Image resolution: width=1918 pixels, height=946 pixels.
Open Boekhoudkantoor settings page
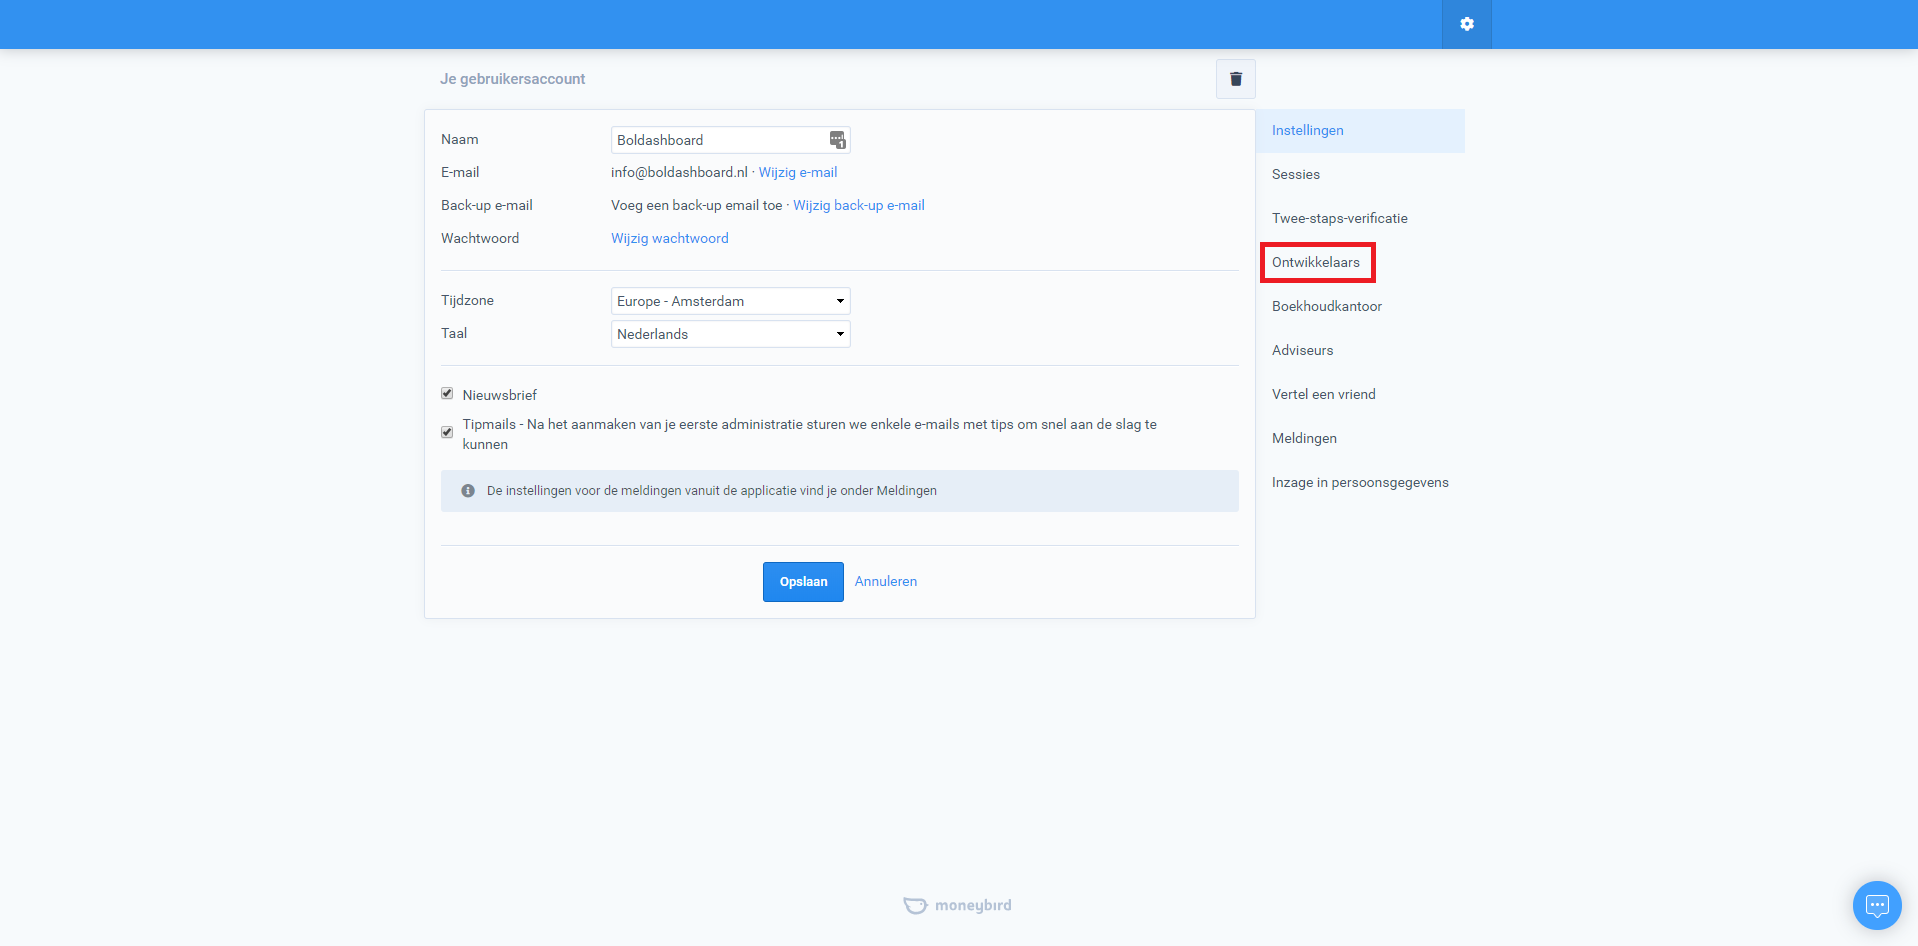(1326, 306)
